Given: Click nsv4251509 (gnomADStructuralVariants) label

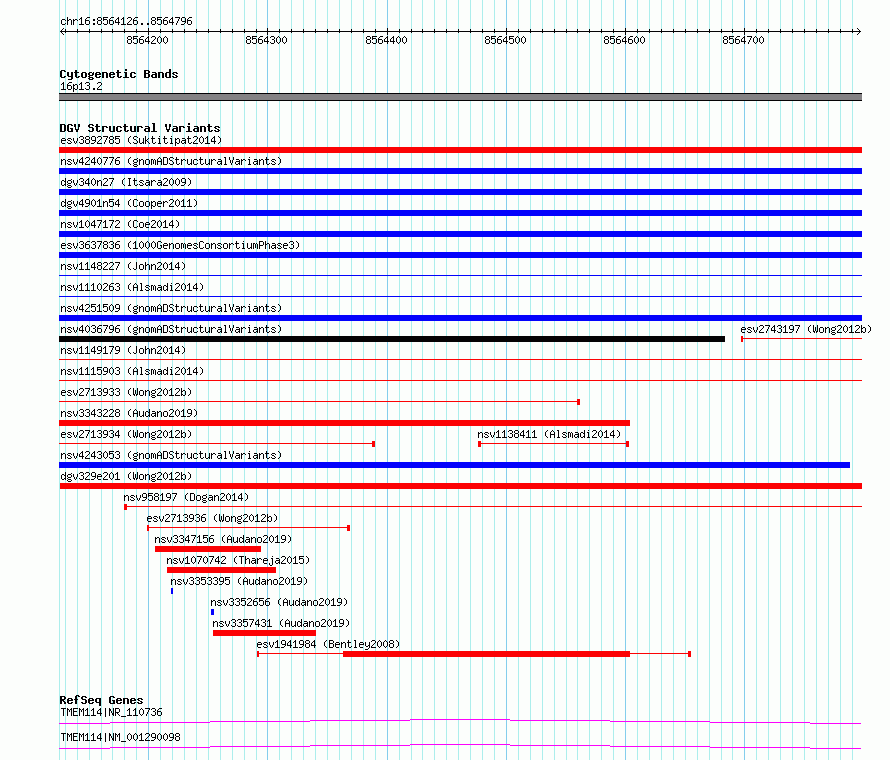Looking at the screenshot, I should 171,308.
